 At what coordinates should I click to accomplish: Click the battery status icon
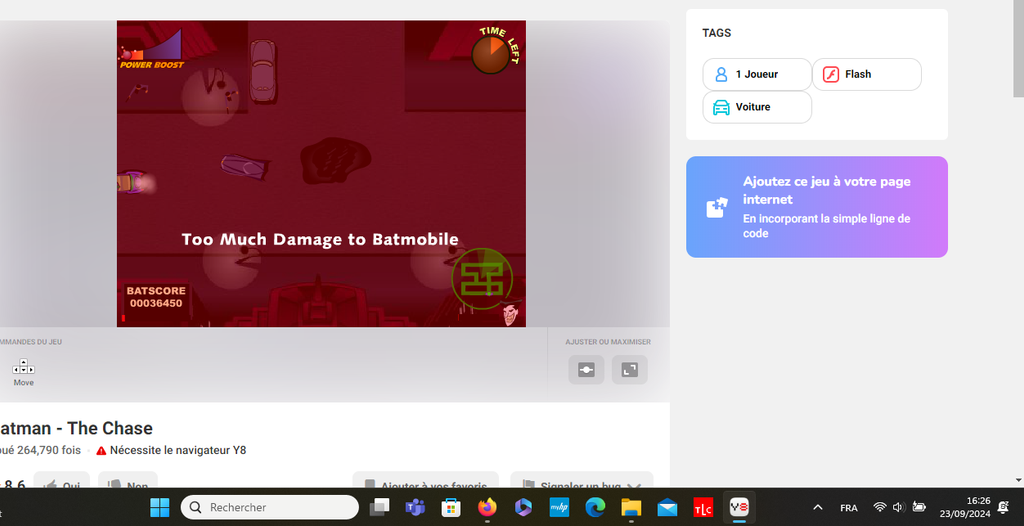(919, 507)
